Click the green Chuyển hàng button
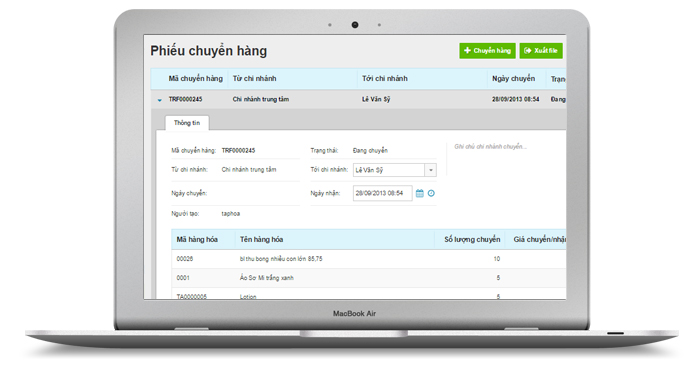Viewport: 684px width, 372px height. tap(487, 51)
